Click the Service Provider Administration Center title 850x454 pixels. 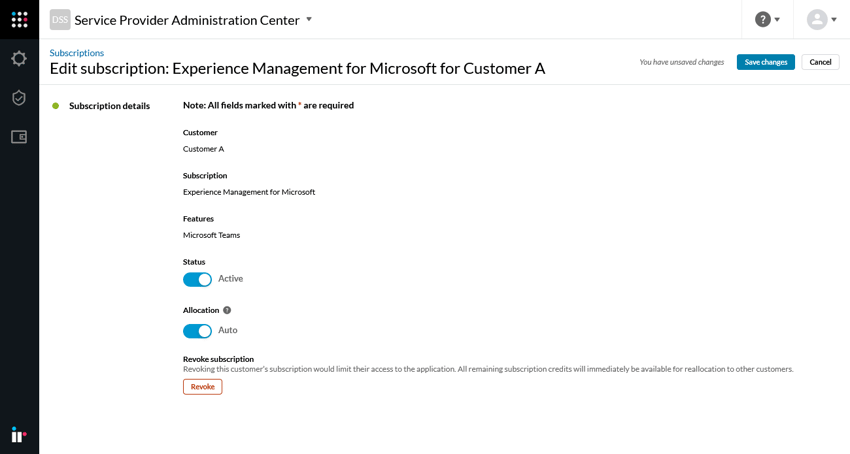click(x=187, y=20)
